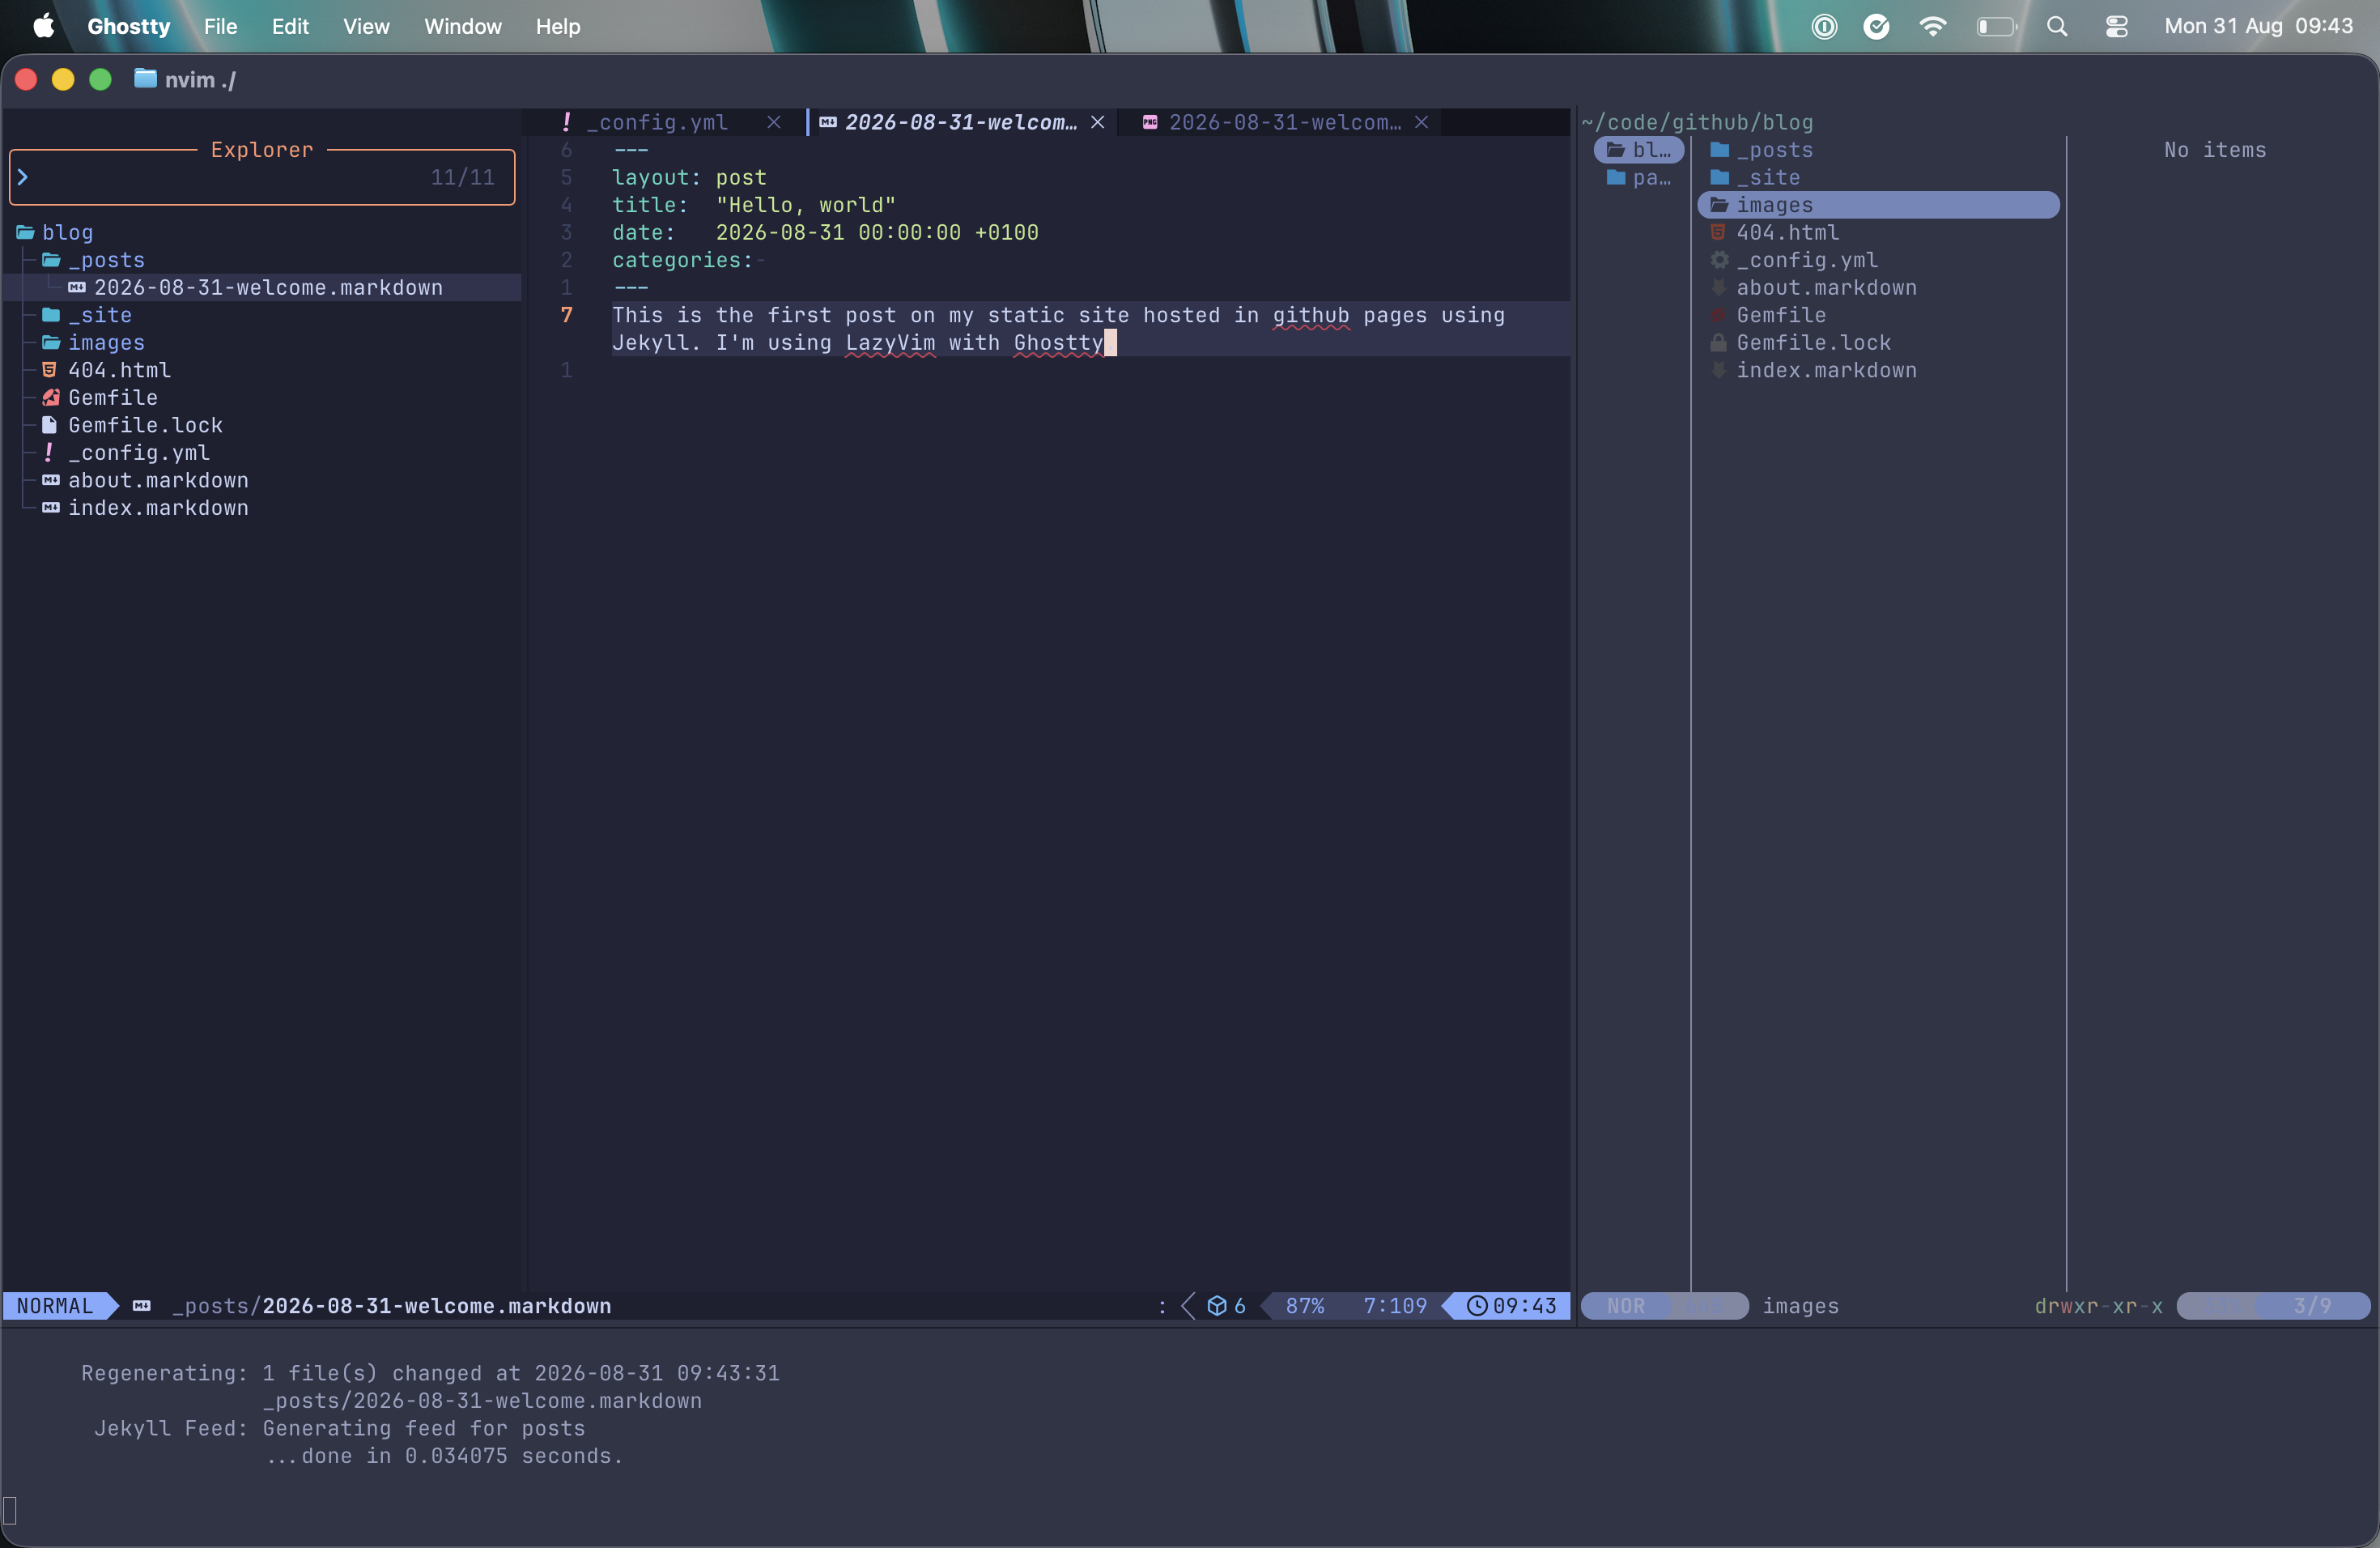Open the highlighted images folder in the right pane
This screenshot has width=2380, height=1548.
point(1879,205)
